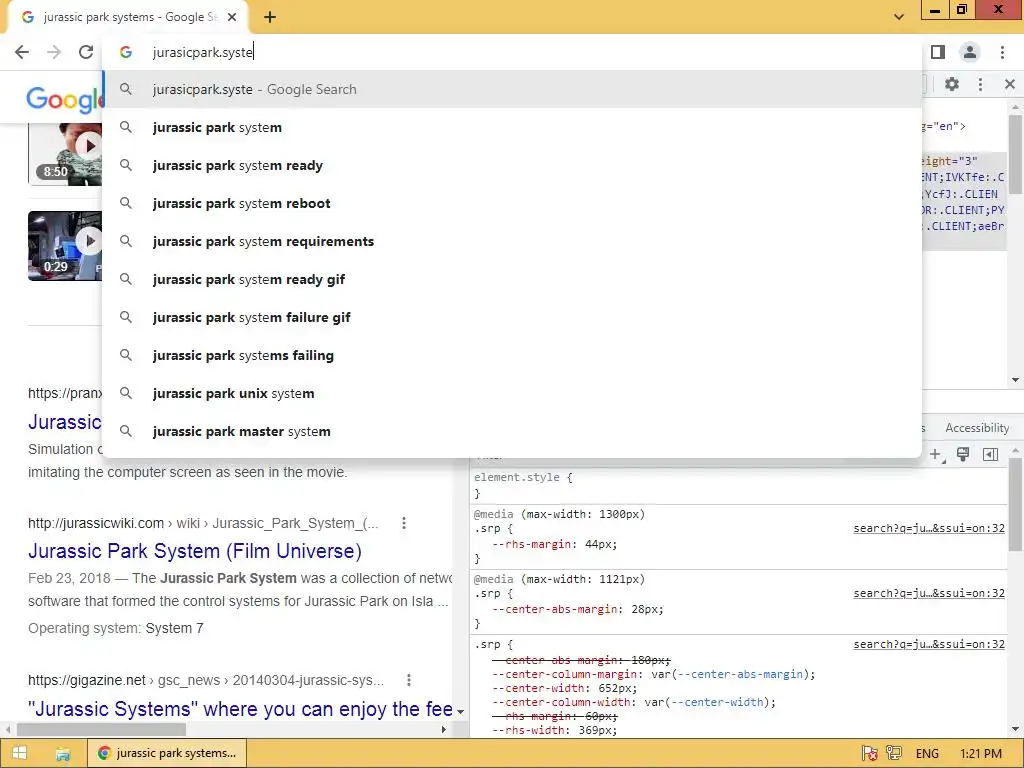
Task: Choose suggestion 'jurassic park system'
Action: (x=512, y=127)
